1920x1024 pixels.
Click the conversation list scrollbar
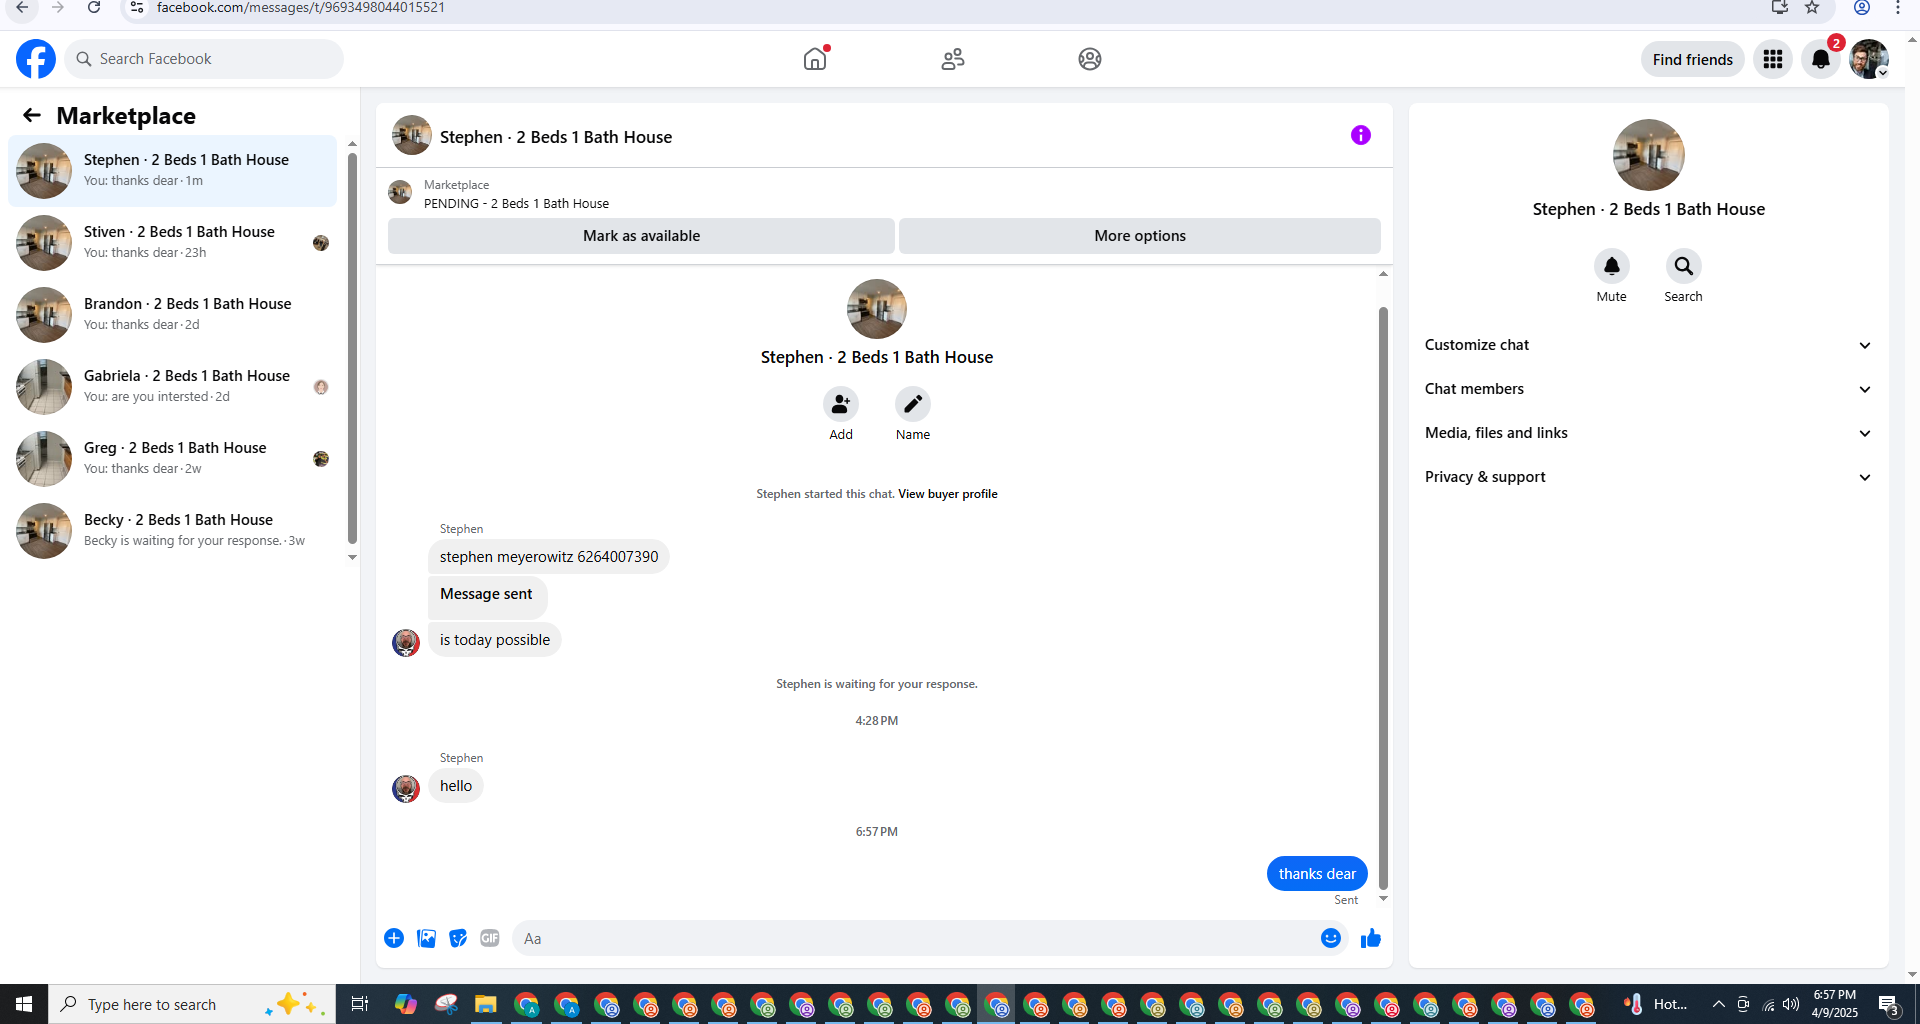pyautogui.click(x=352, y=350)
